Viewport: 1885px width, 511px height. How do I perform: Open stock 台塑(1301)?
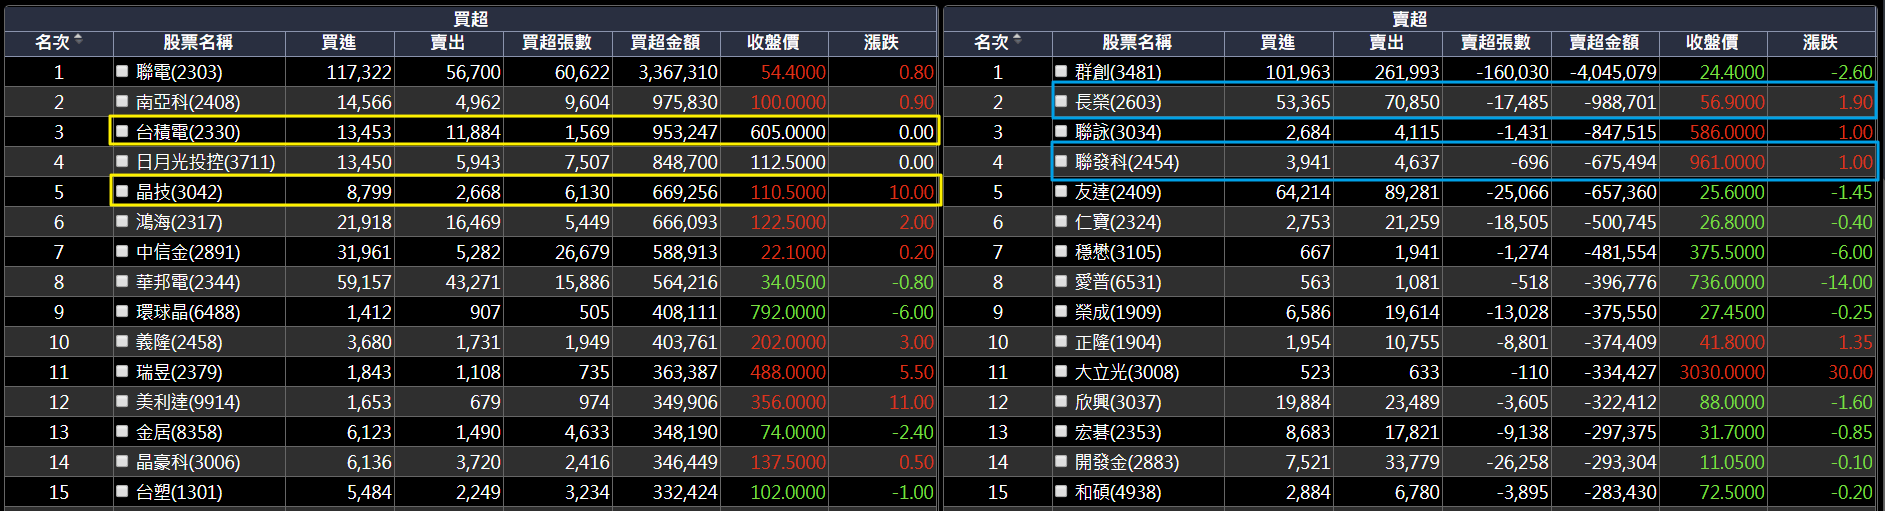(180, 492)
